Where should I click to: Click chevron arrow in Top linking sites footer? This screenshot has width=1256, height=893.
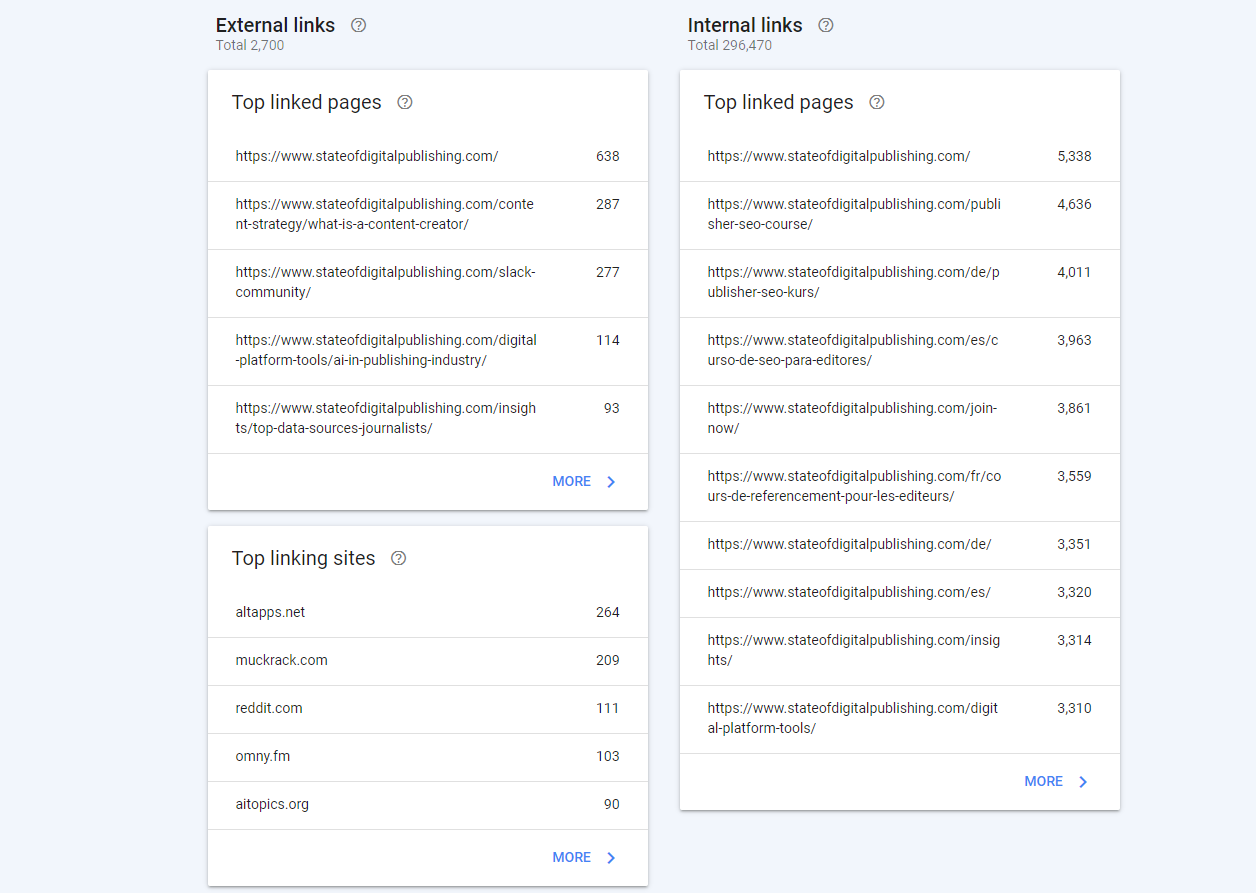(611, 858)
